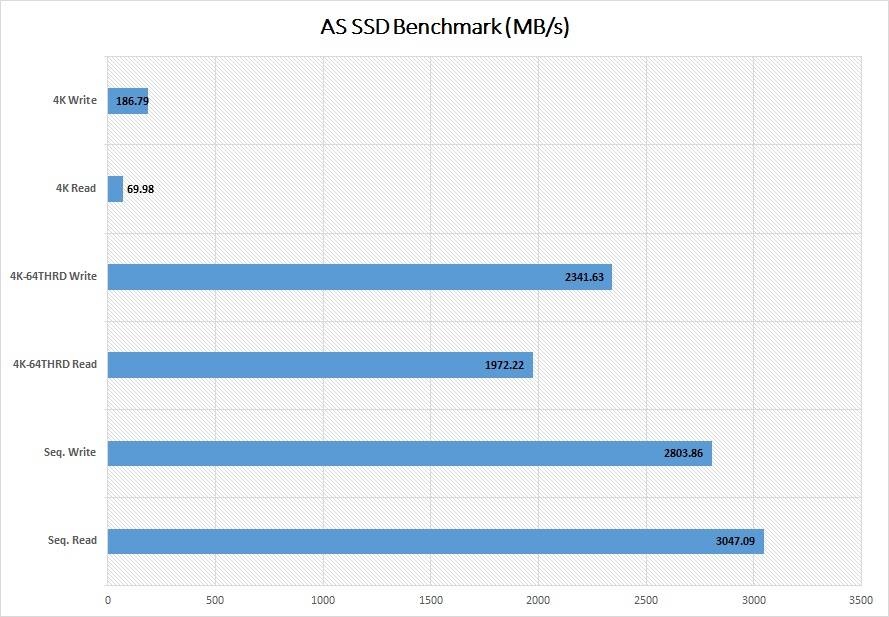Click the Seq. Read axis label

point(72,540)
